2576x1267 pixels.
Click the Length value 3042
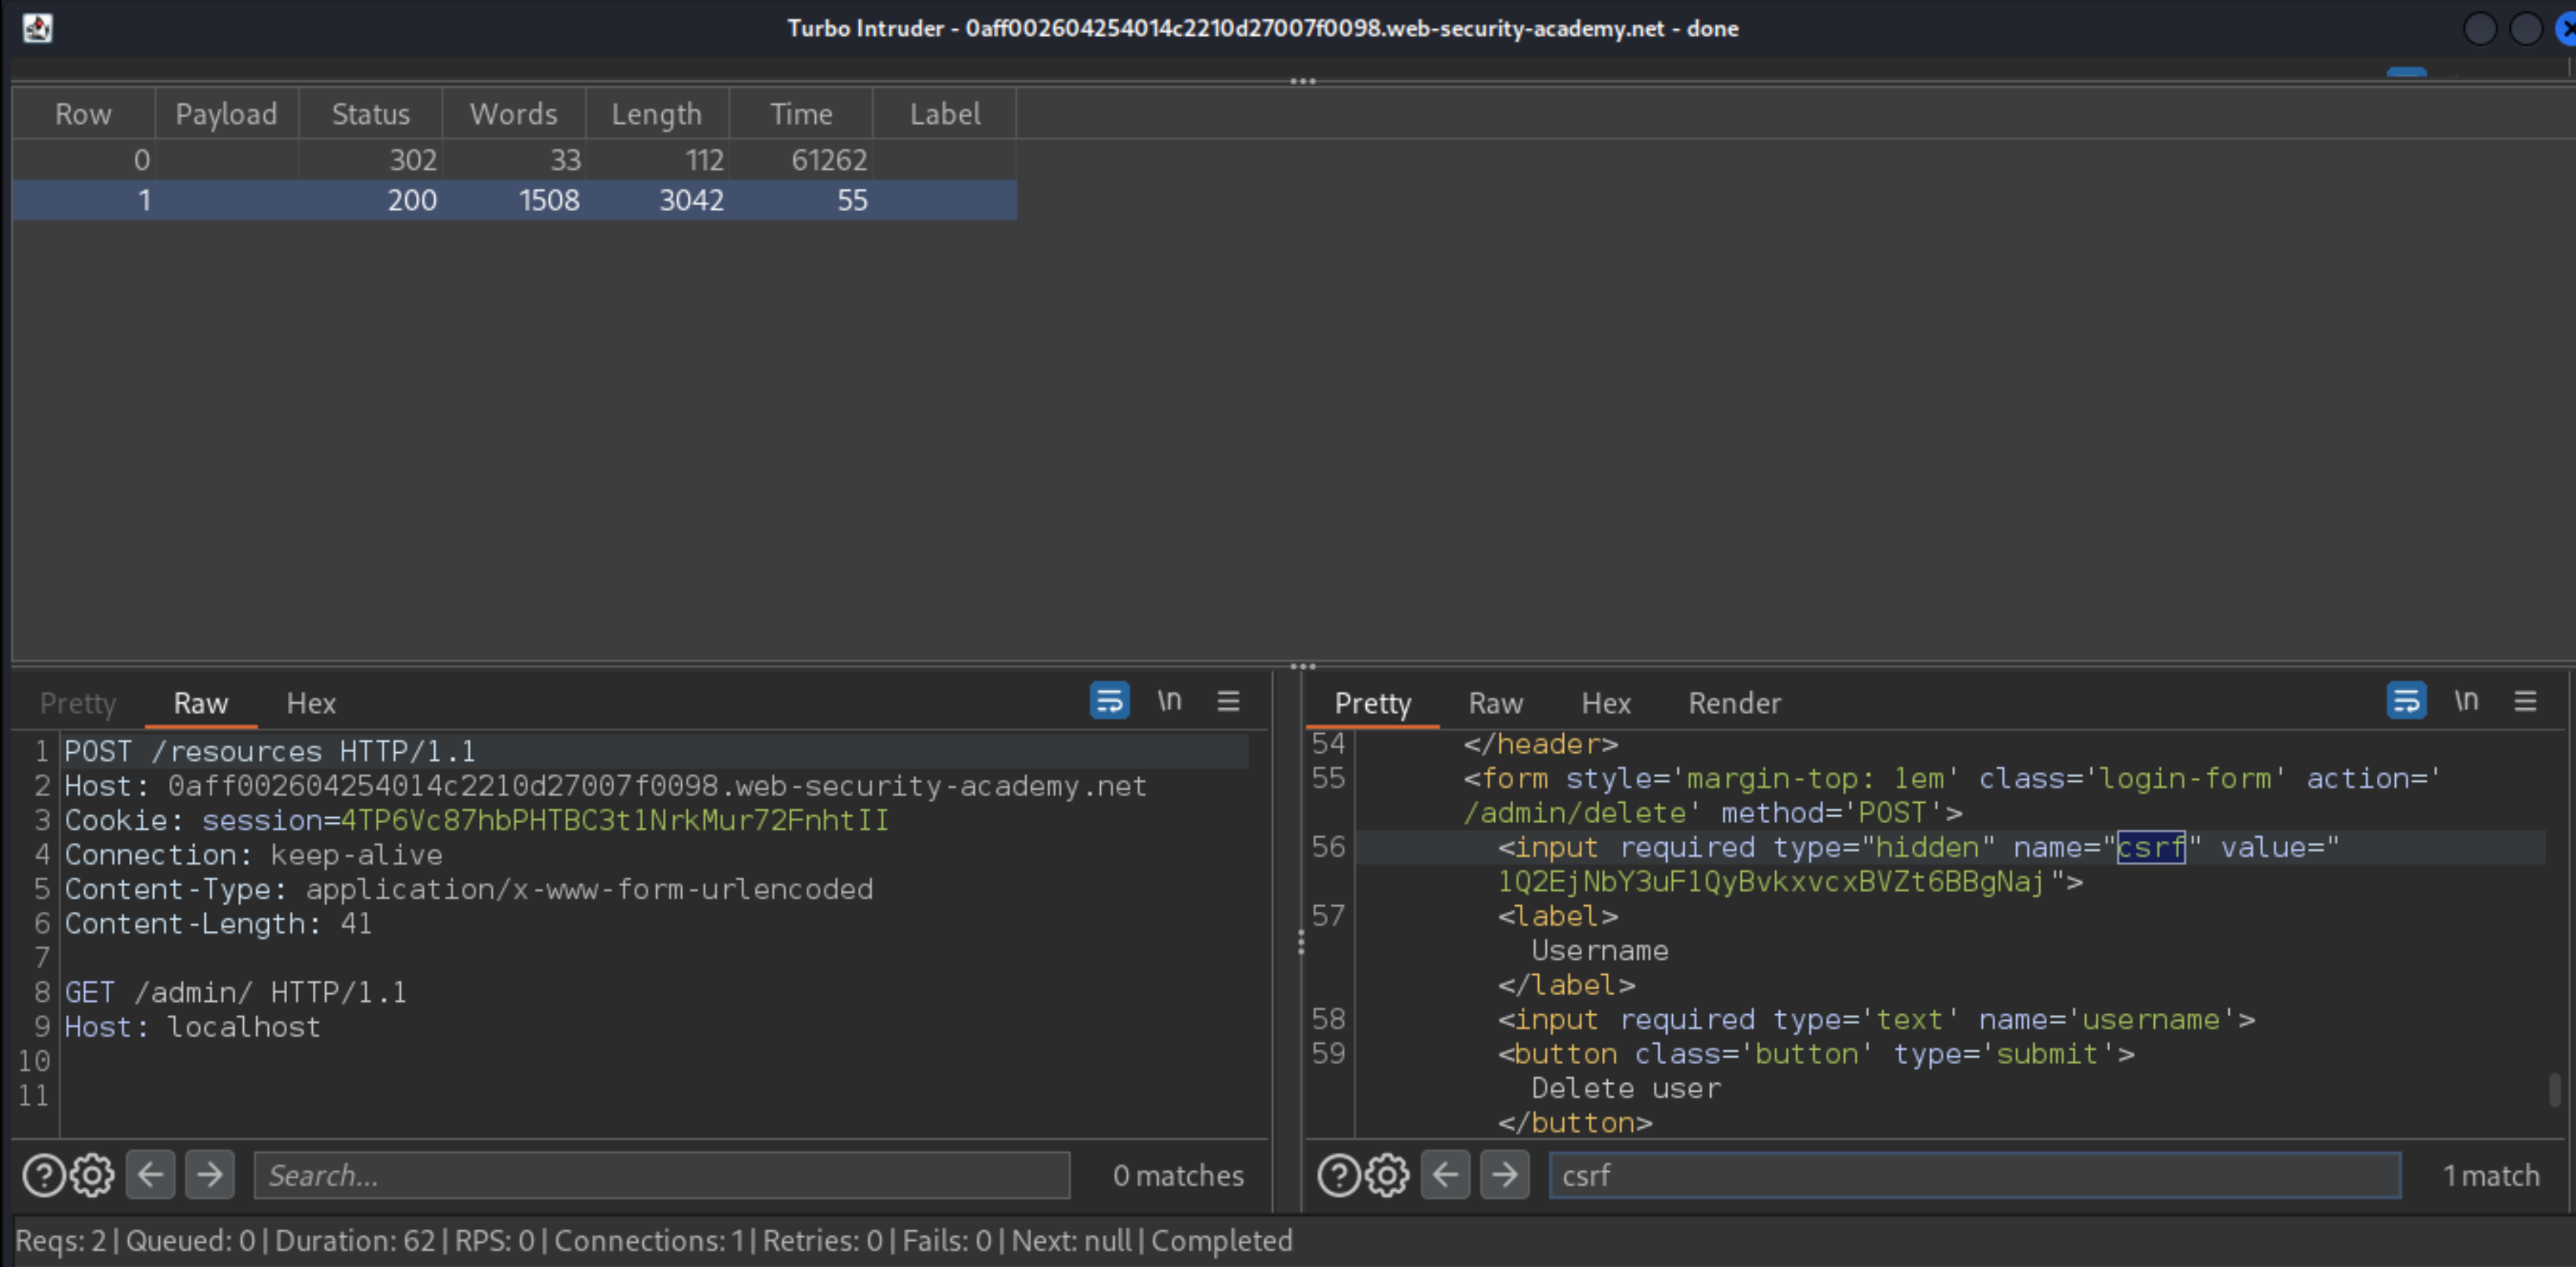pyautogui.click(x=691, y=200)
